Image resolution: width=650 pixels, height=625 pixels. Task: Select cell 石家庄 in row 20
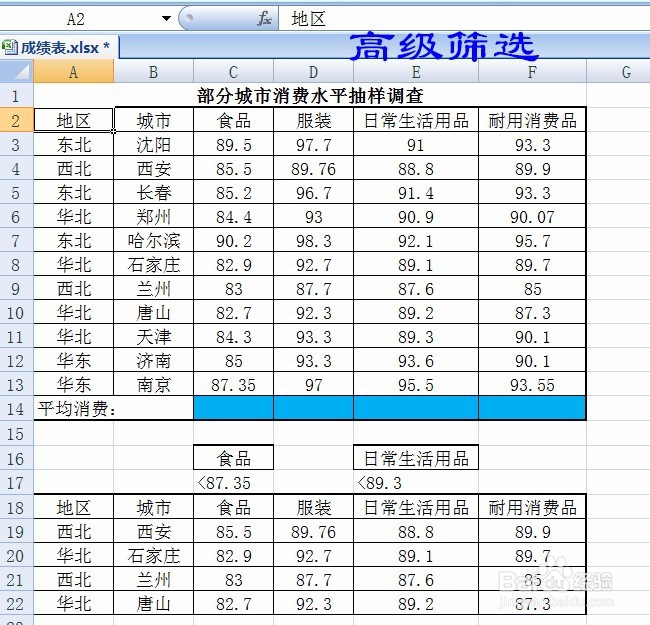(x=153, y=555)
